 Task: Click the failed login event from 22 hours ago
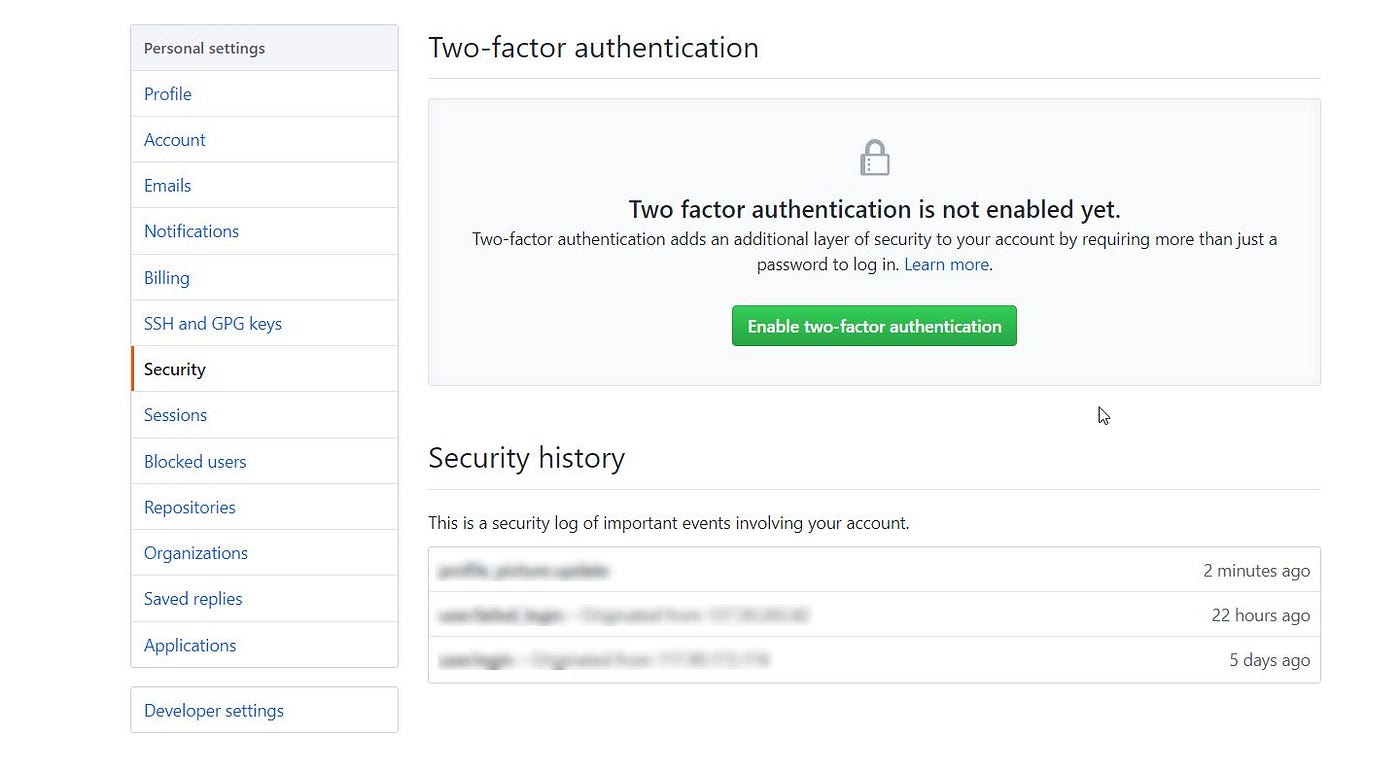874,615
